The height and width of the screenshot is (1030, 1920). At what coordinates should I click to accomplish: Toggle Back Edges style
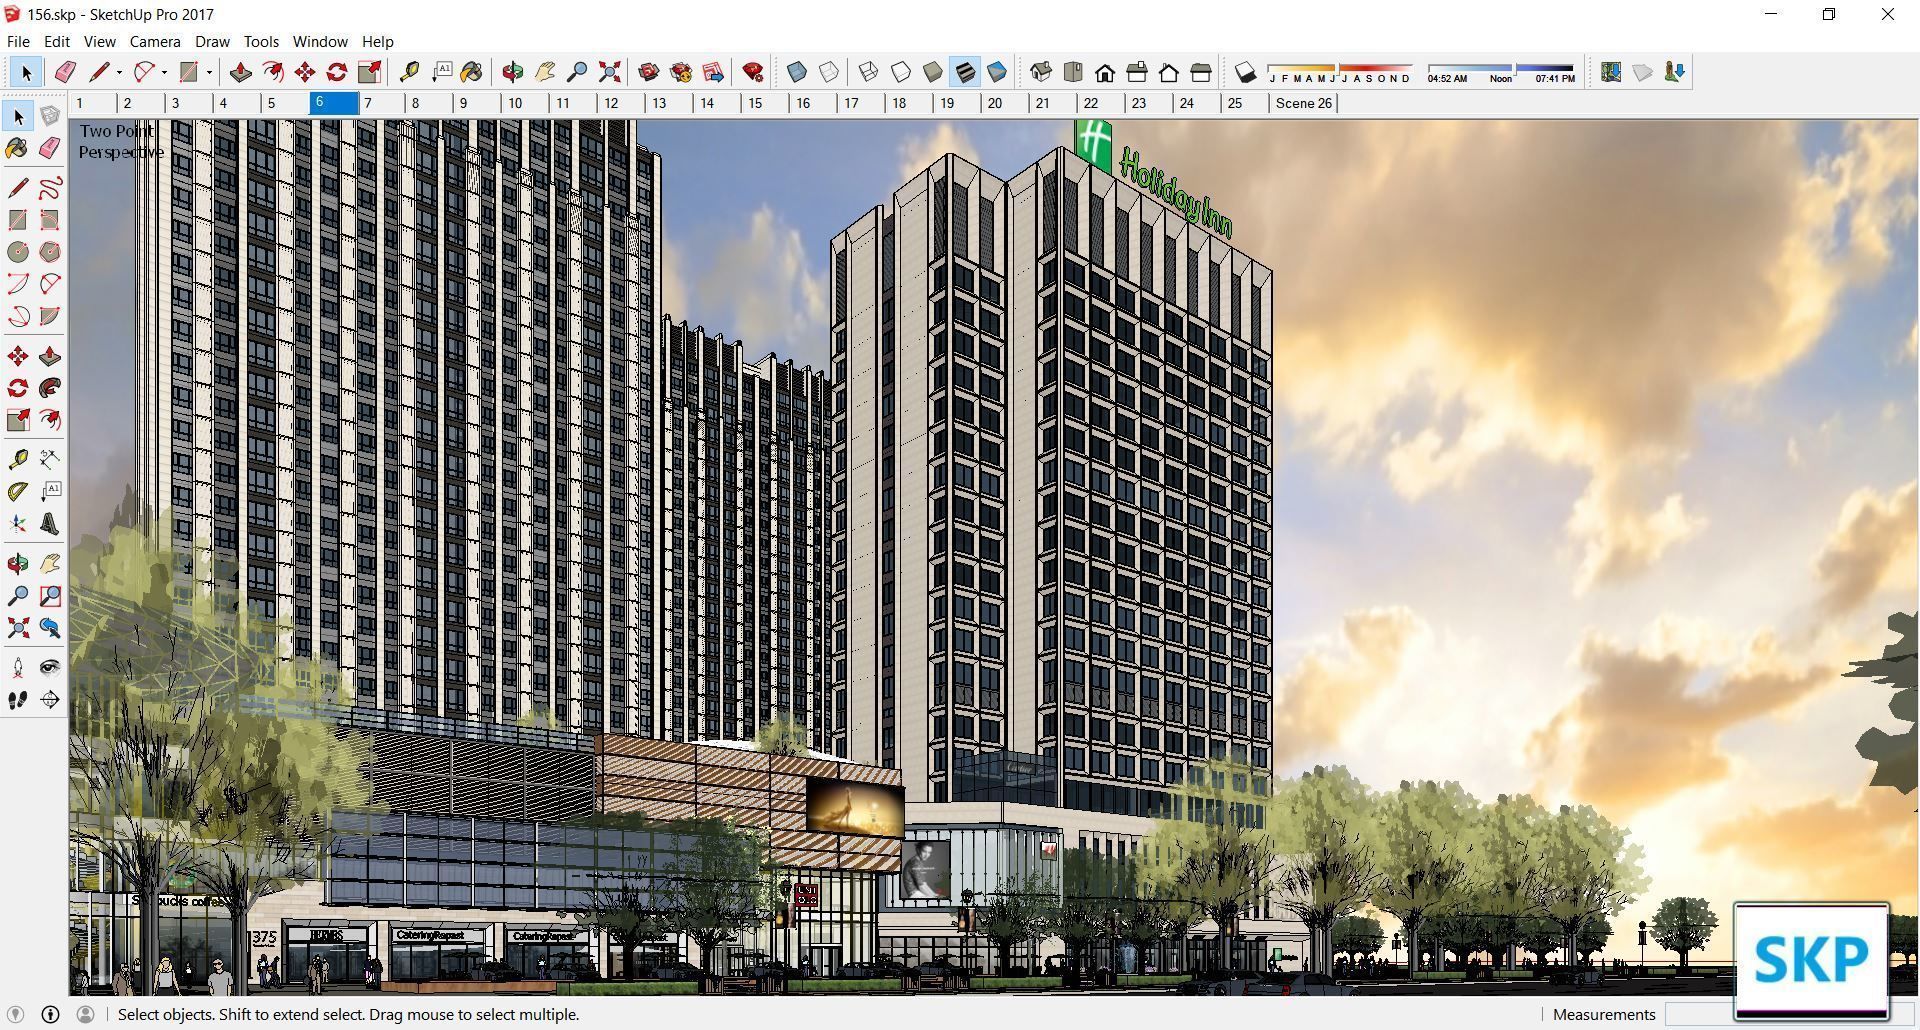pyautogui.click(x=829, y=72)
